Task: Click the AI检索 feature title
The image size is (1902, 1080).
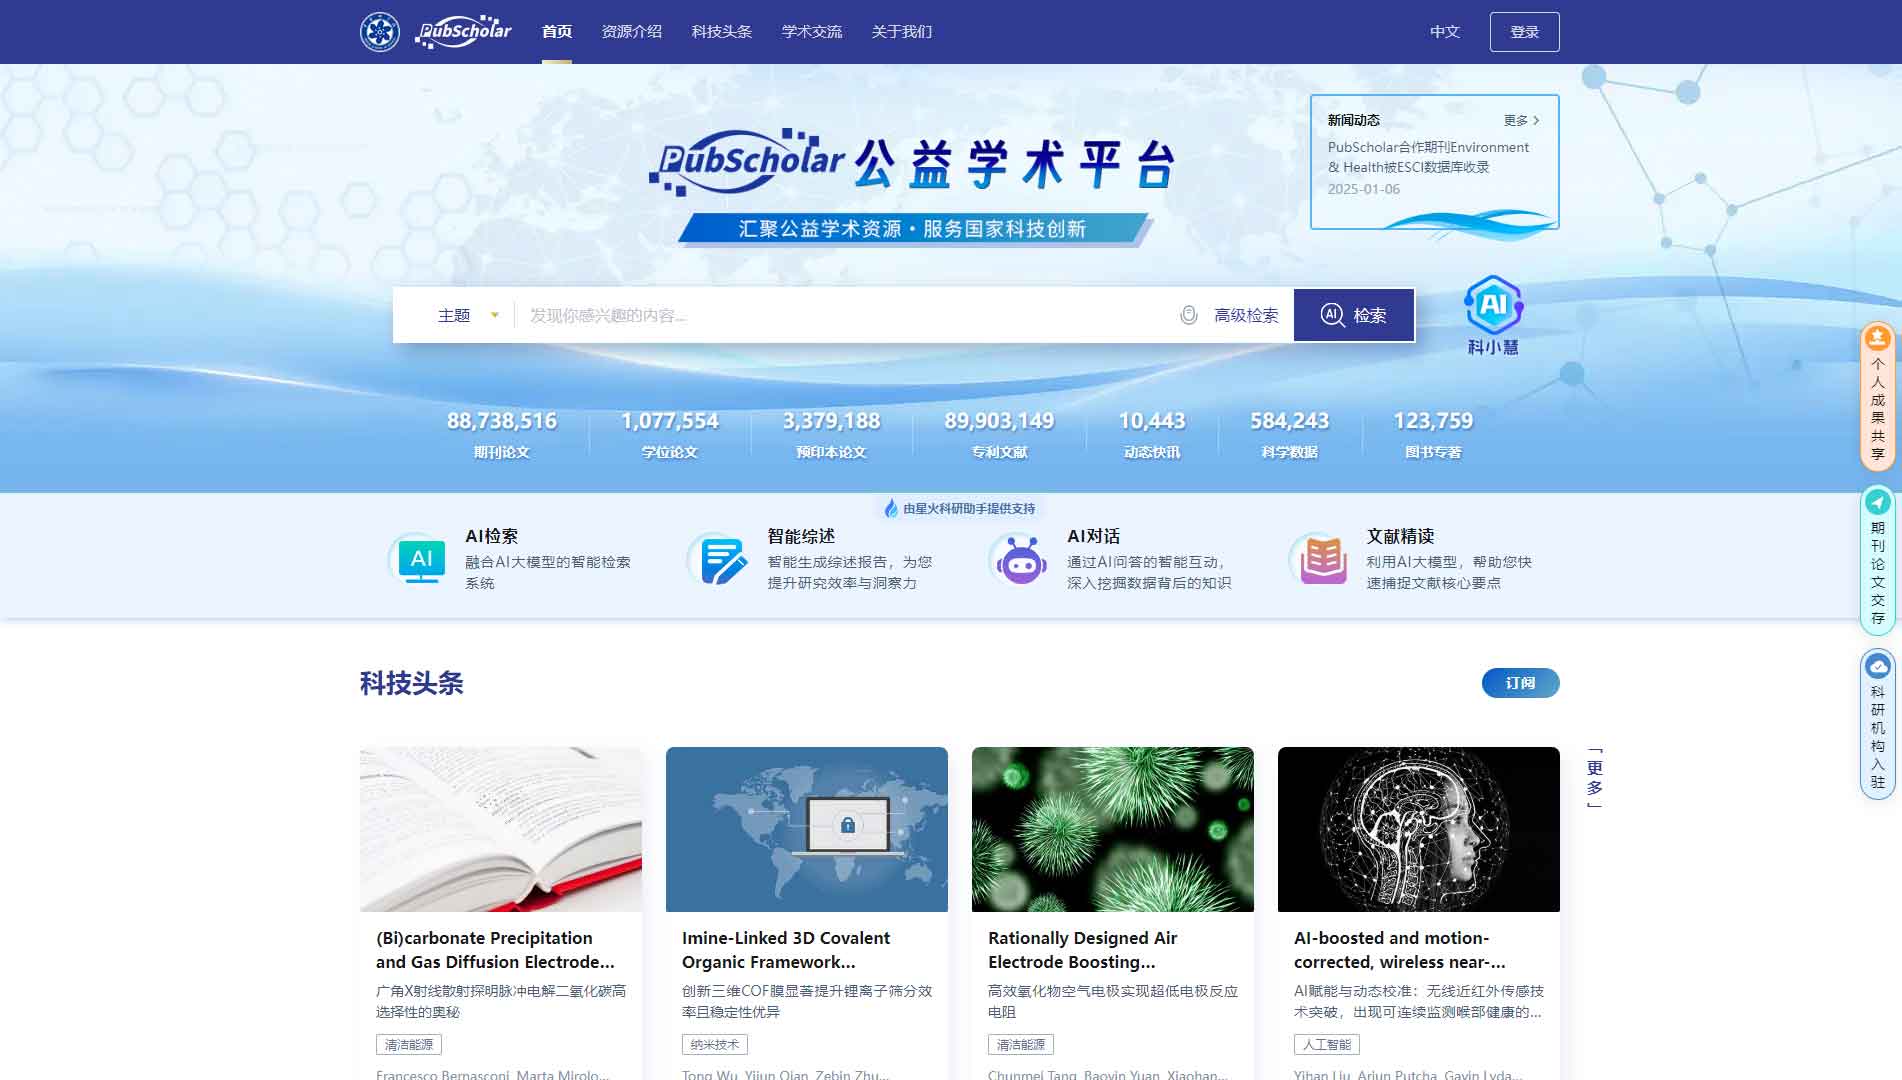Action: tap(491, 536)
